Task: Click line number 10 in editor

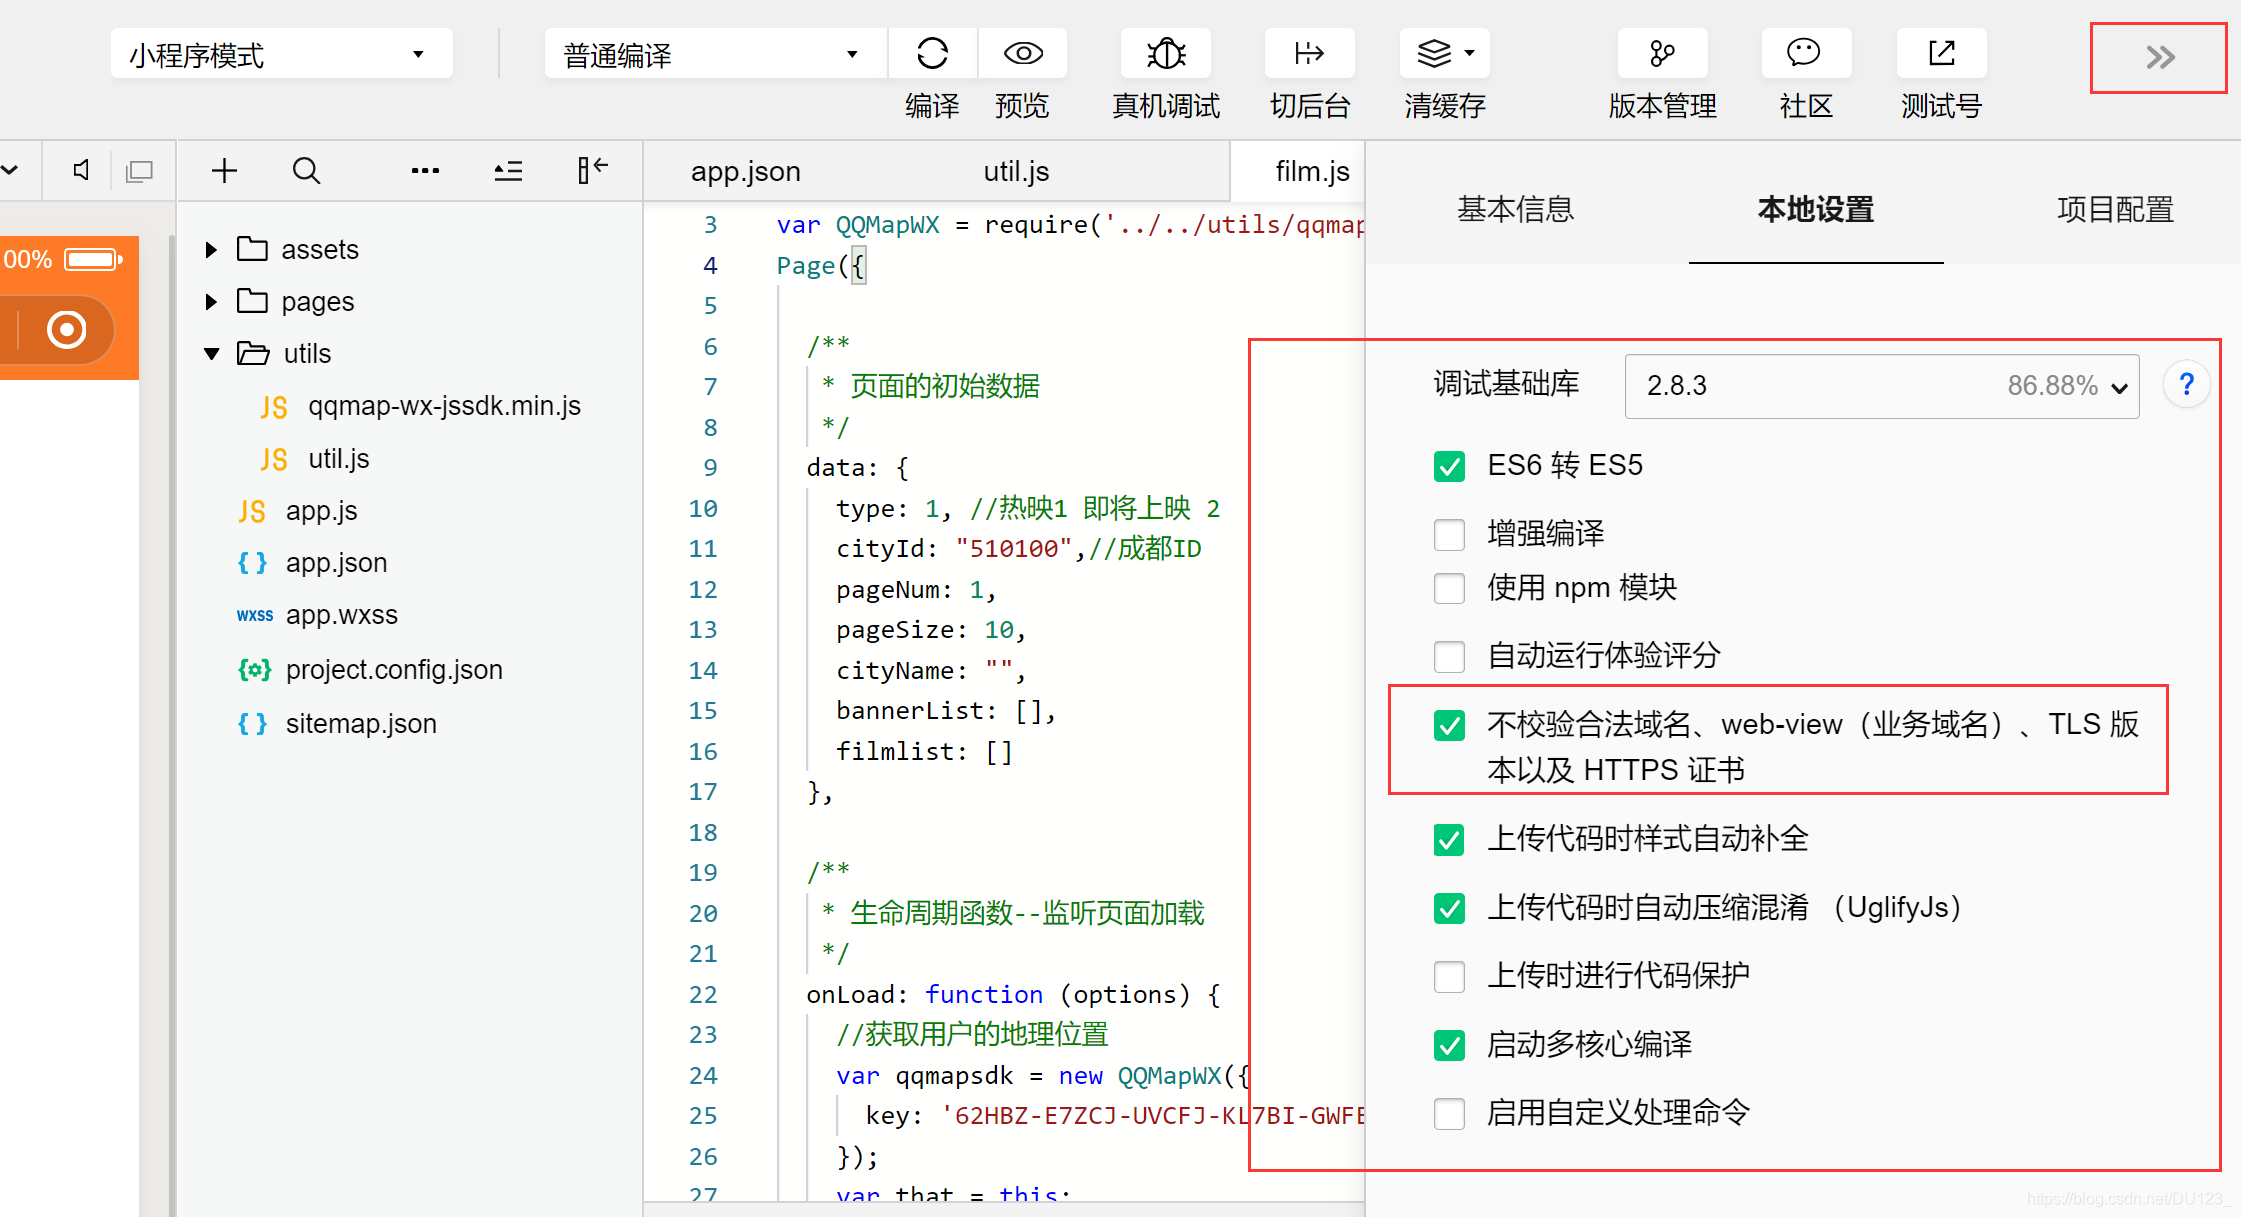Action: pos(702,509)
